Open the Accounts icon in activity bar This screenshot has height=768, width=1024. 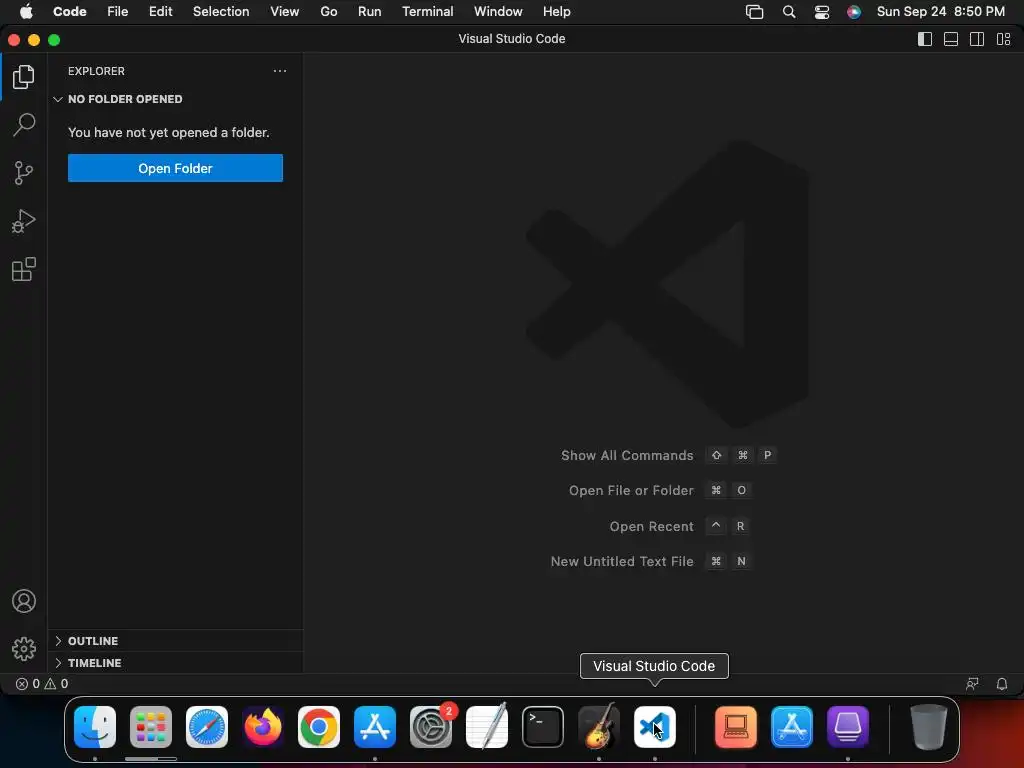pyautogui.click(x=24, y=601)
